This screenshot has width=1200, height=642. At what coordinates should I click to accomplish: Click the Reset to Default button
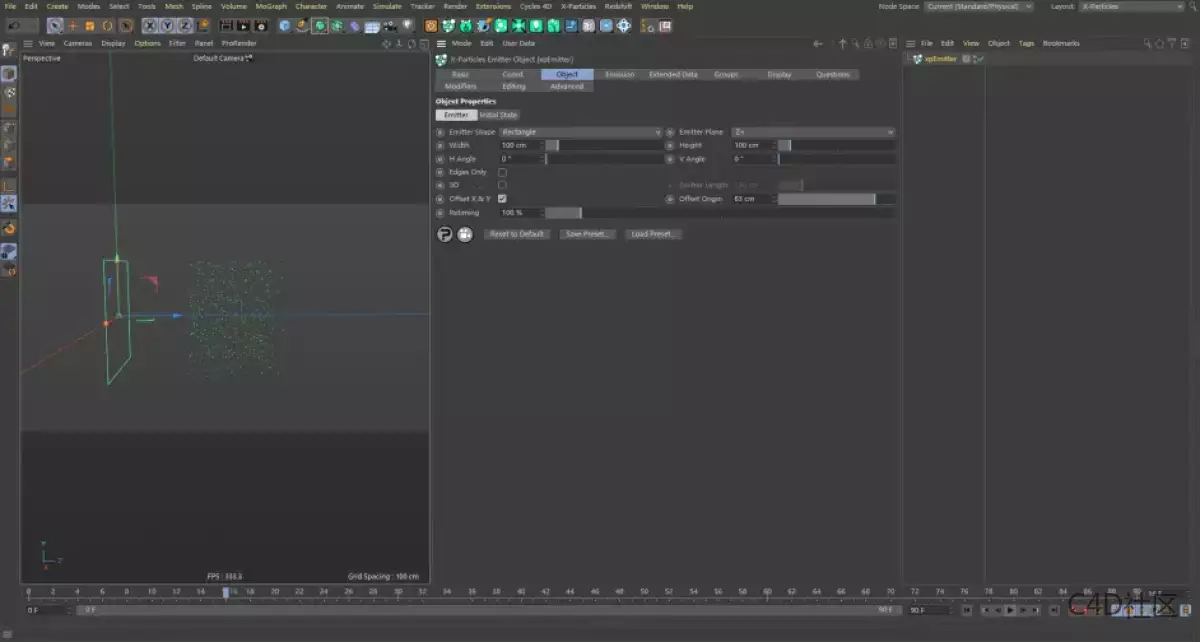(x=516, y=233)
